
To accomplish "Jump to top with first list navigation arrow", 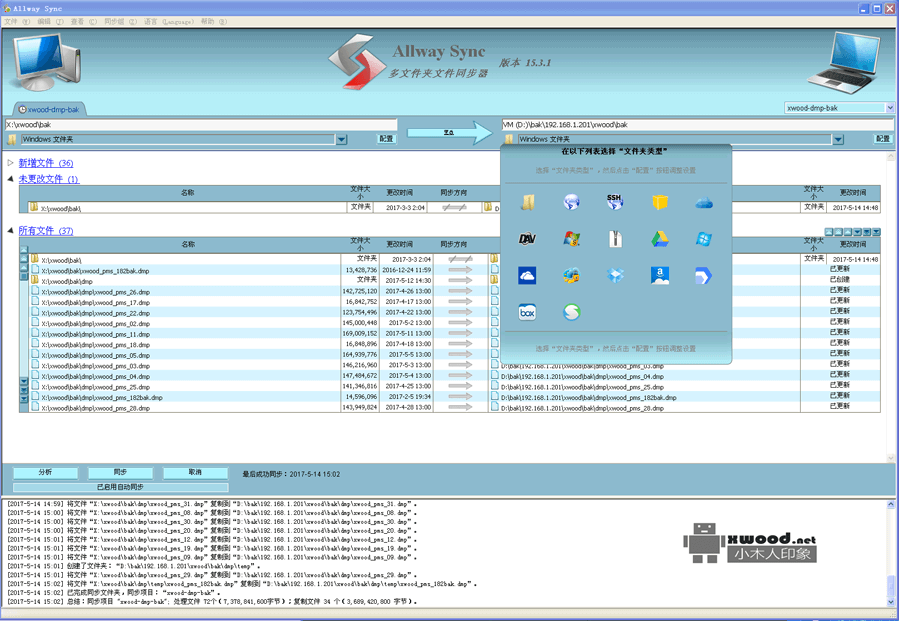I will click(x=829, y=232).
